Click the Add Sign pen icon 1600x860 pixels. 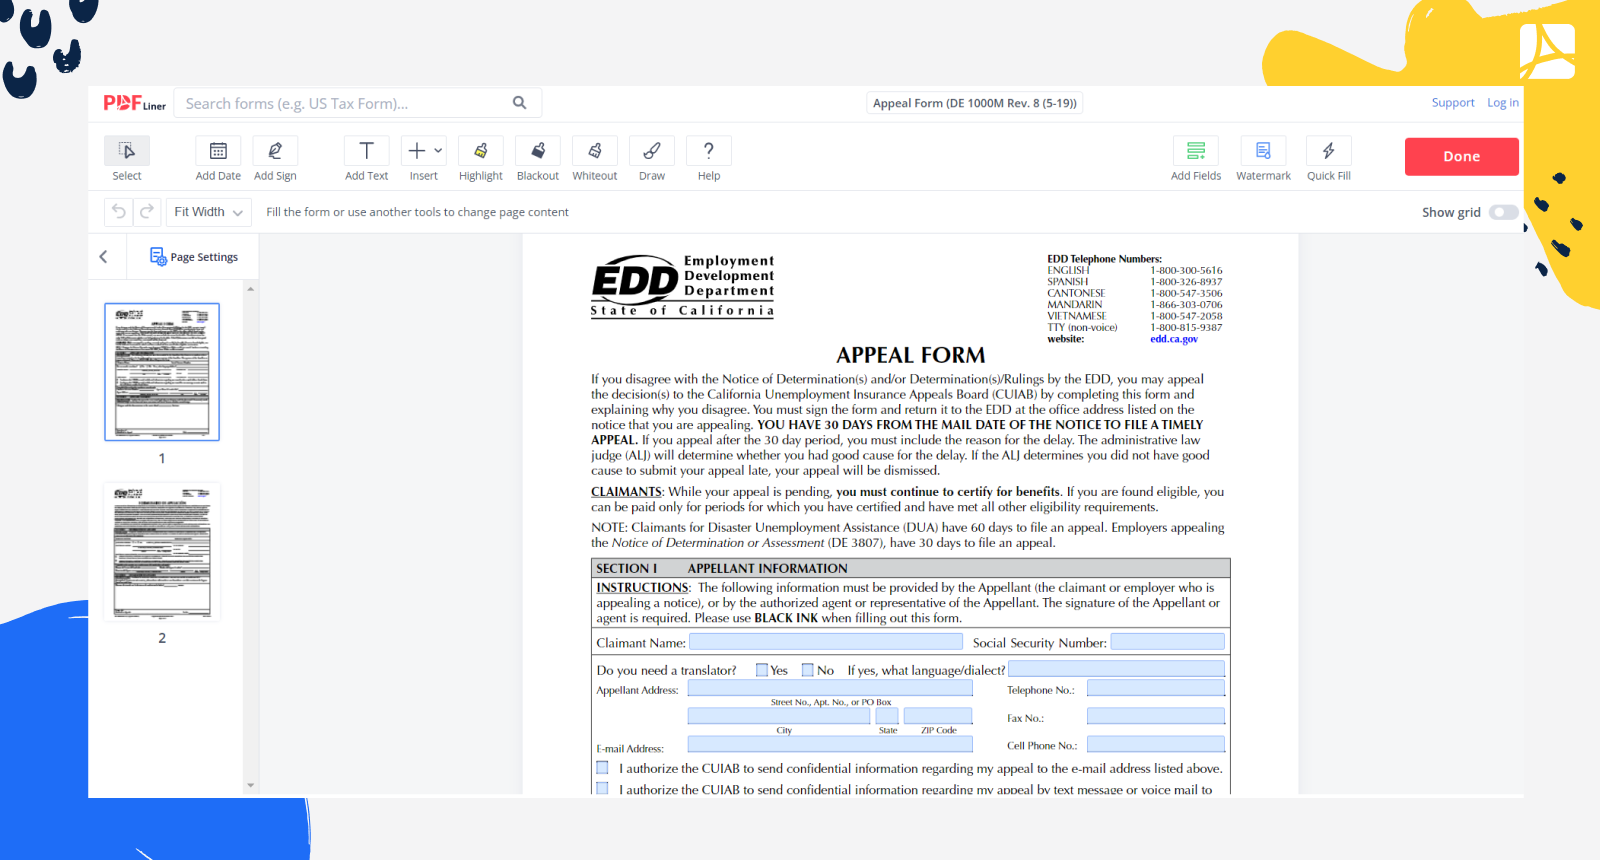(275, 151)
